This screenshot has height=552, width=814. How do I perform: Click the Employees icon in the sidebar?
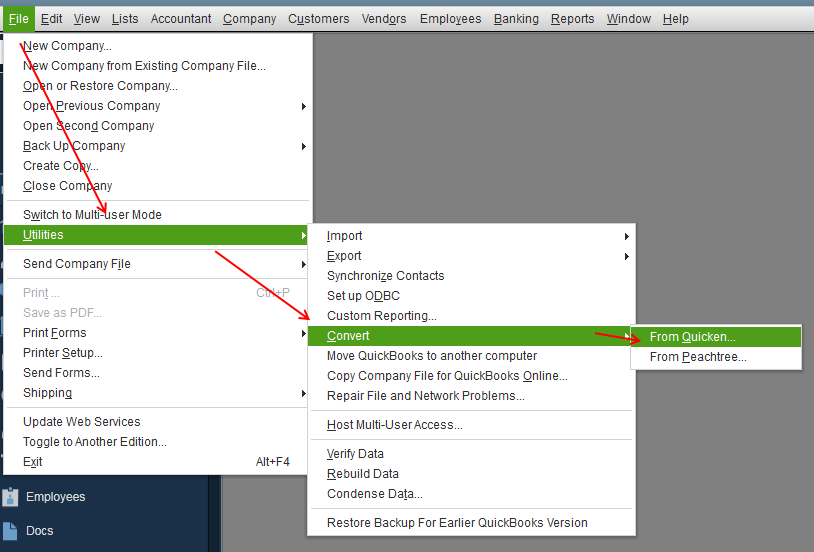coord(10,497)
